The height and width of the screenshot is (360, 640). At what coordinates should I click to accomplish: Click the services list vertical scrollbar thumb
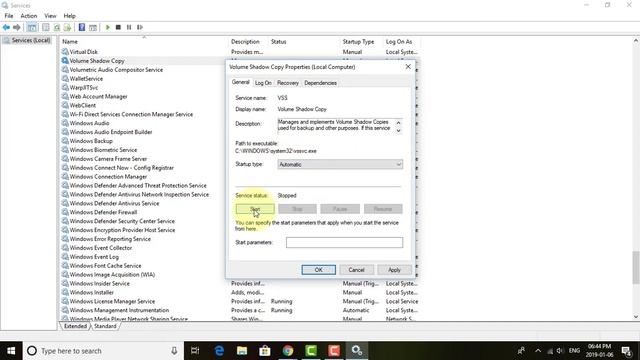coord(636,268)
